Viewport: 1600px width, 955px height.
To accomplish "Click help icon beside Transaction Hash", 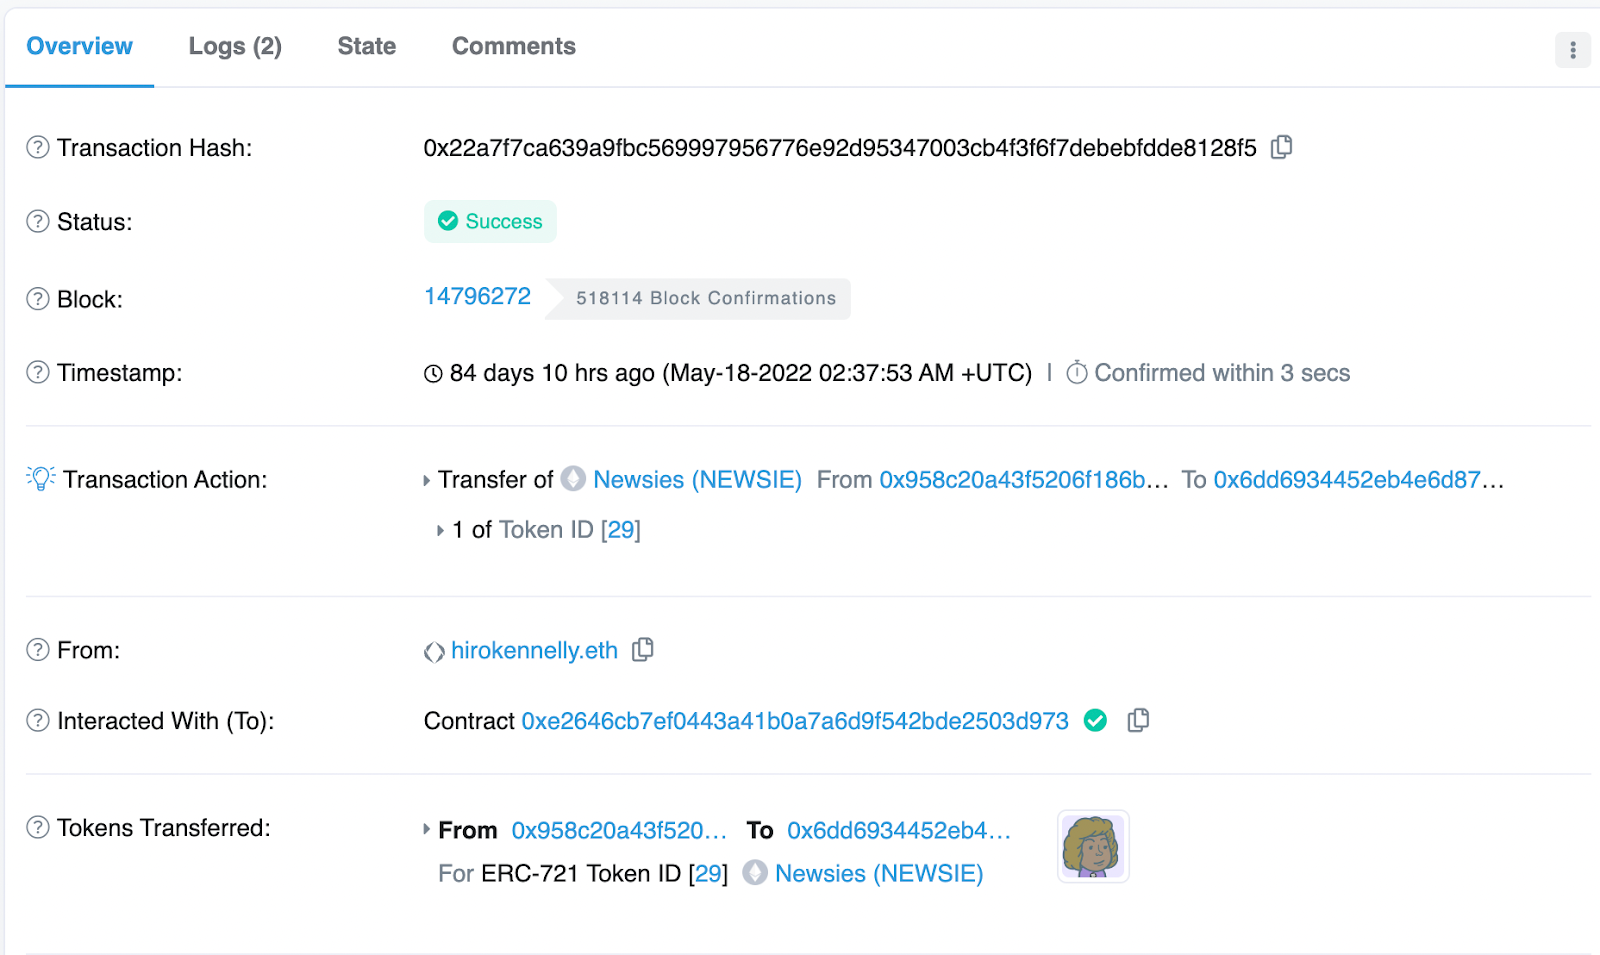I will coord(37,147).
